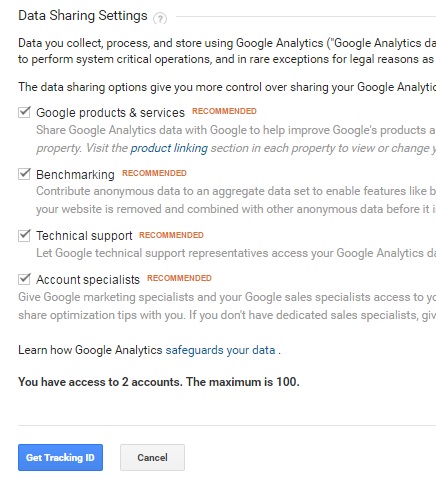
Task: Click RECOMMENDED badge beside Google products & services
Action: point(224,111)
